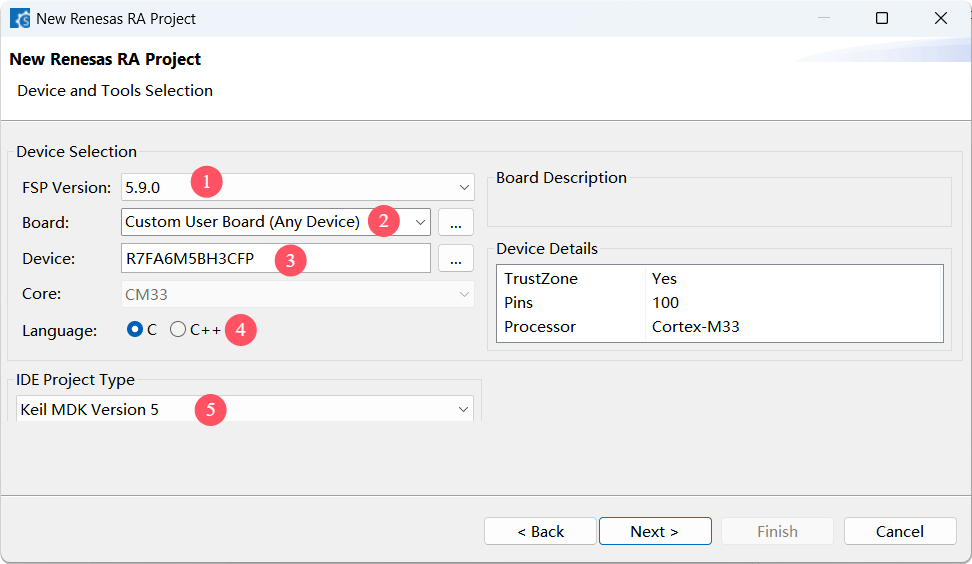
Task: Click the Board Description group title
Action: click(x=561, y=178)
